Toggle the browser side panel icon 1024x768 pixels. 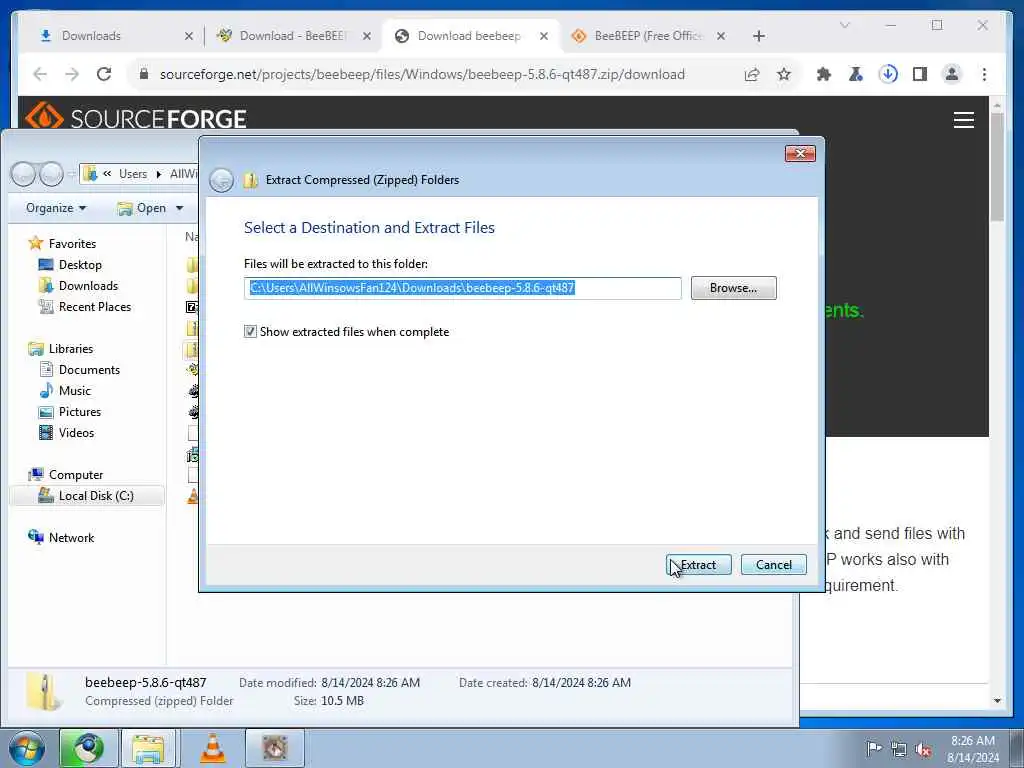[920, 74]
